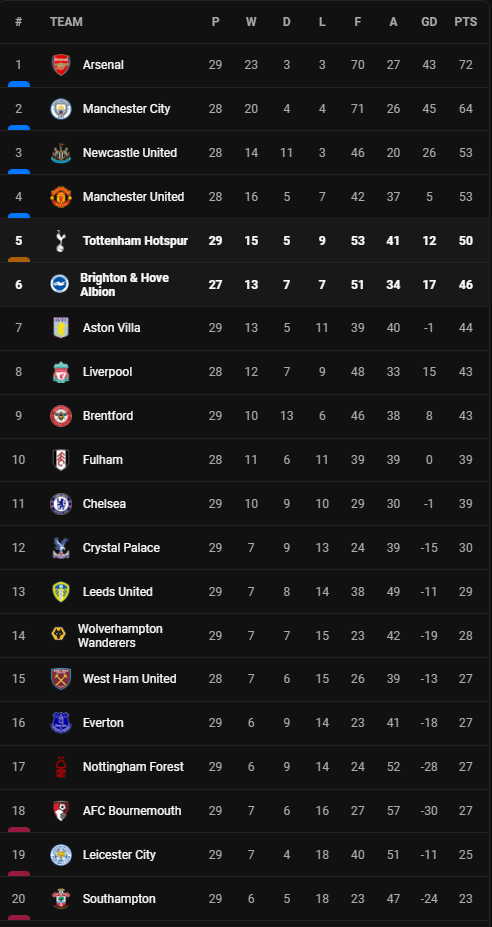The height and width of the screenshot is (927, 492).
Task: Select the Newcastle United badge
Action: (x=61, y=153)
